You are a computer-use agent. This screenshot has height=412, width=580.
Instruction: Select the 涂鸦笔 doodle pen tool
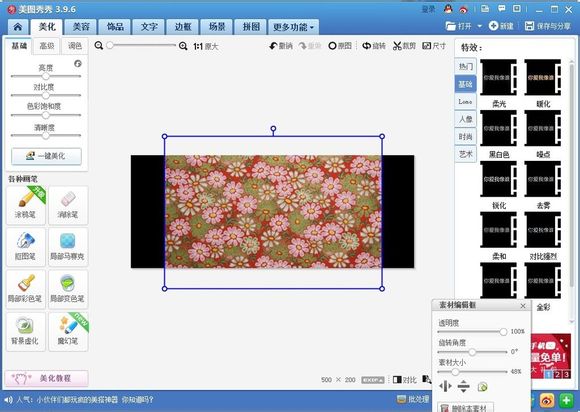click(26, 205)
